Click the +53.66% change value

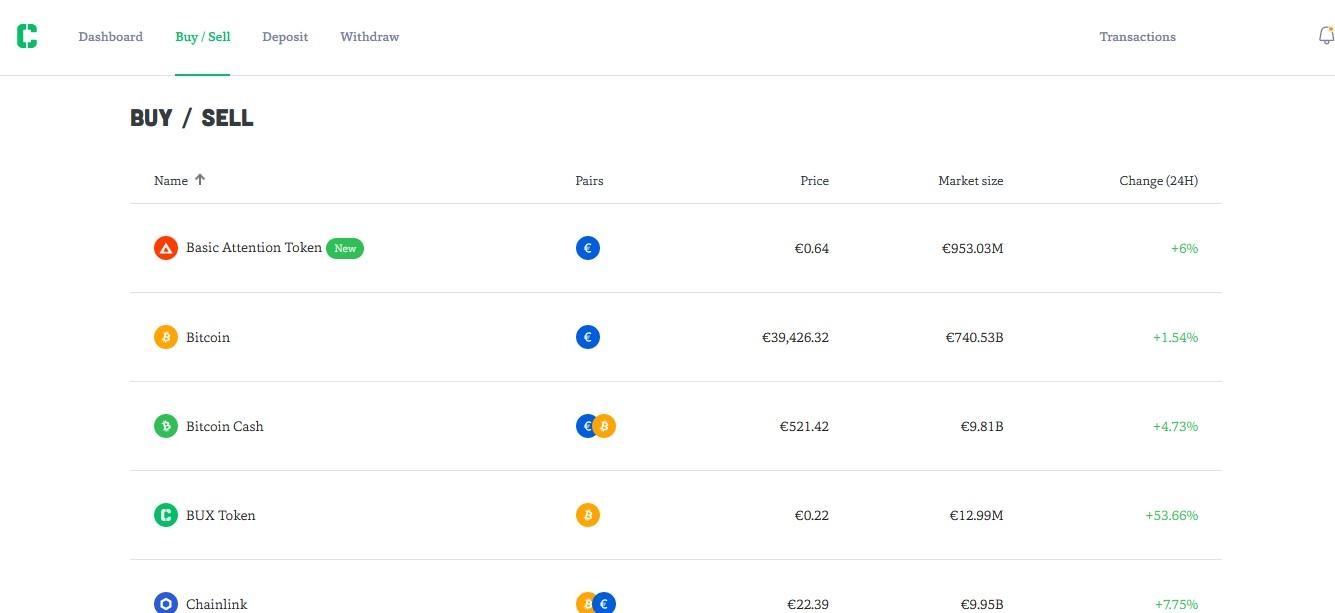(1172, 515)
